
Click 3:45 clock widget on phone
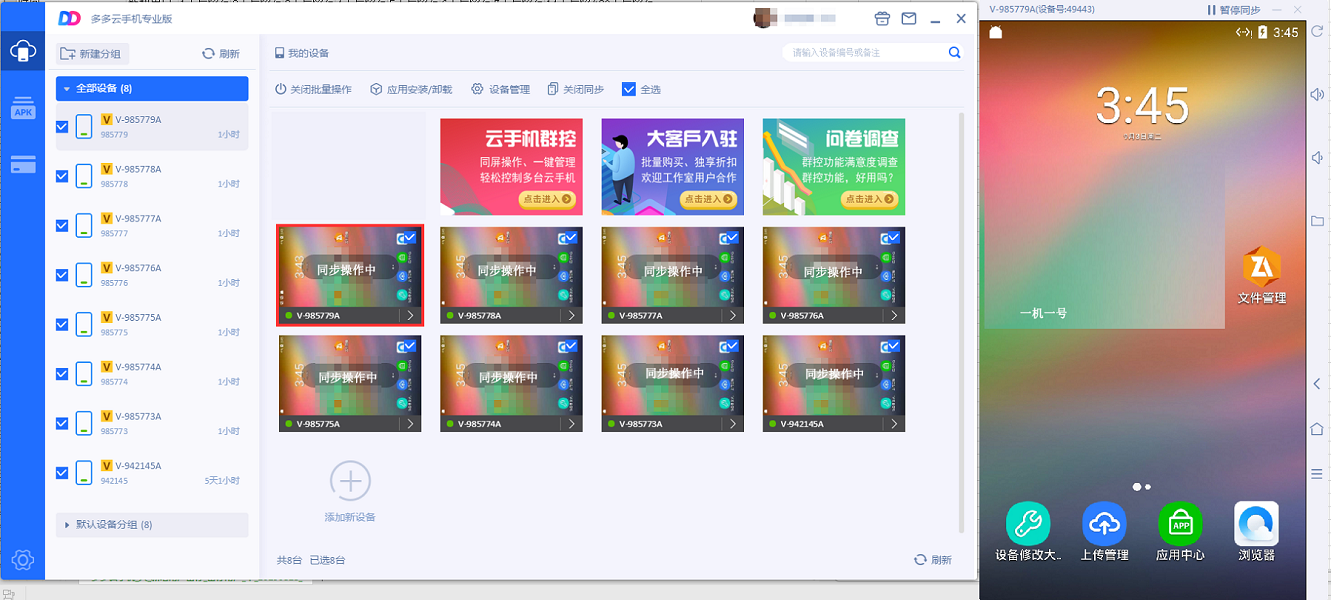coord(1142,104)
